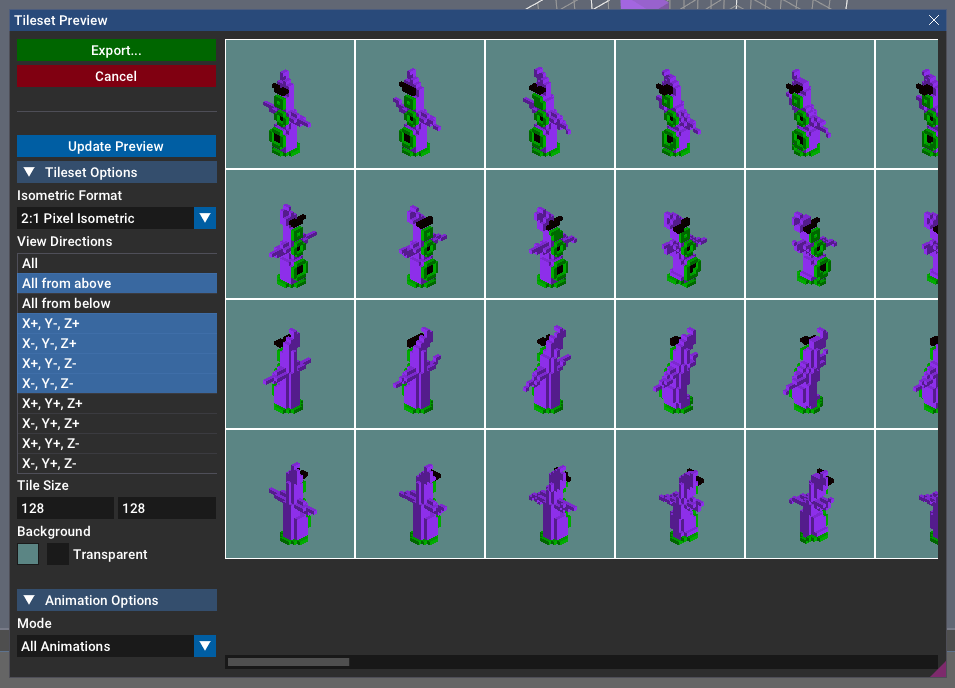Toggle X+, Y+, Z- view direction
955x688 pixels.
pos(117,443)
